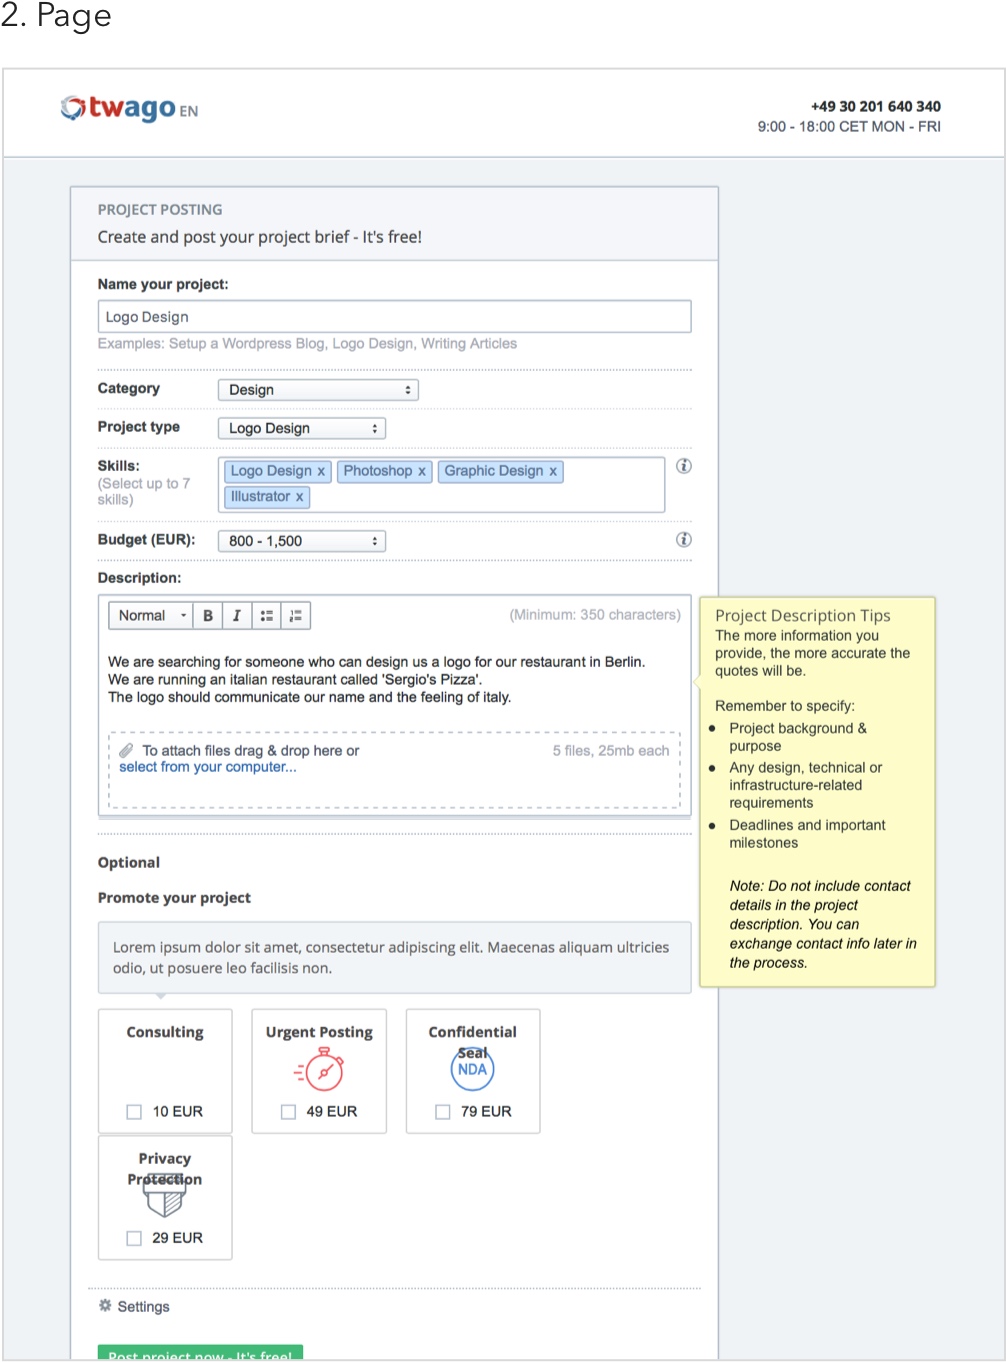Click the phone number +49 30 201 640 340

[x=875, y=106]
